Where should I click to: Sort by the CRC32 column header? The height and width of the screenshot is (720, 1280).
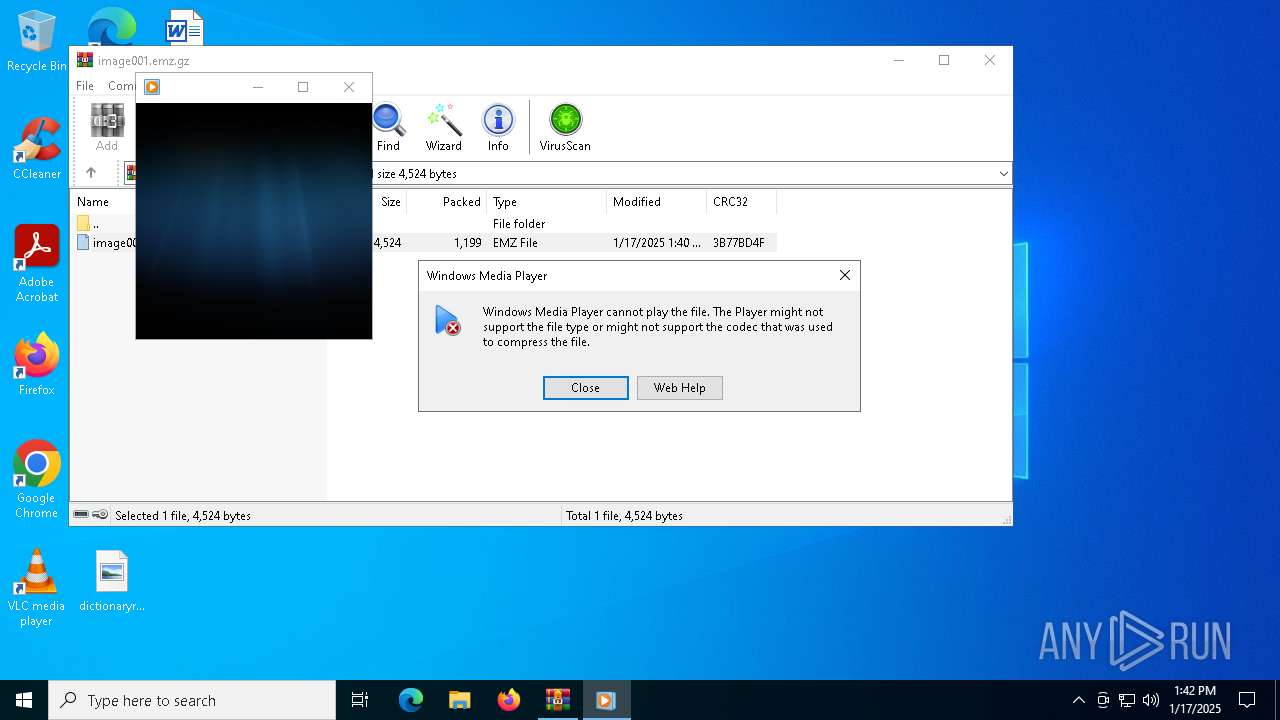pyautogui.click(x=741, y=202)
